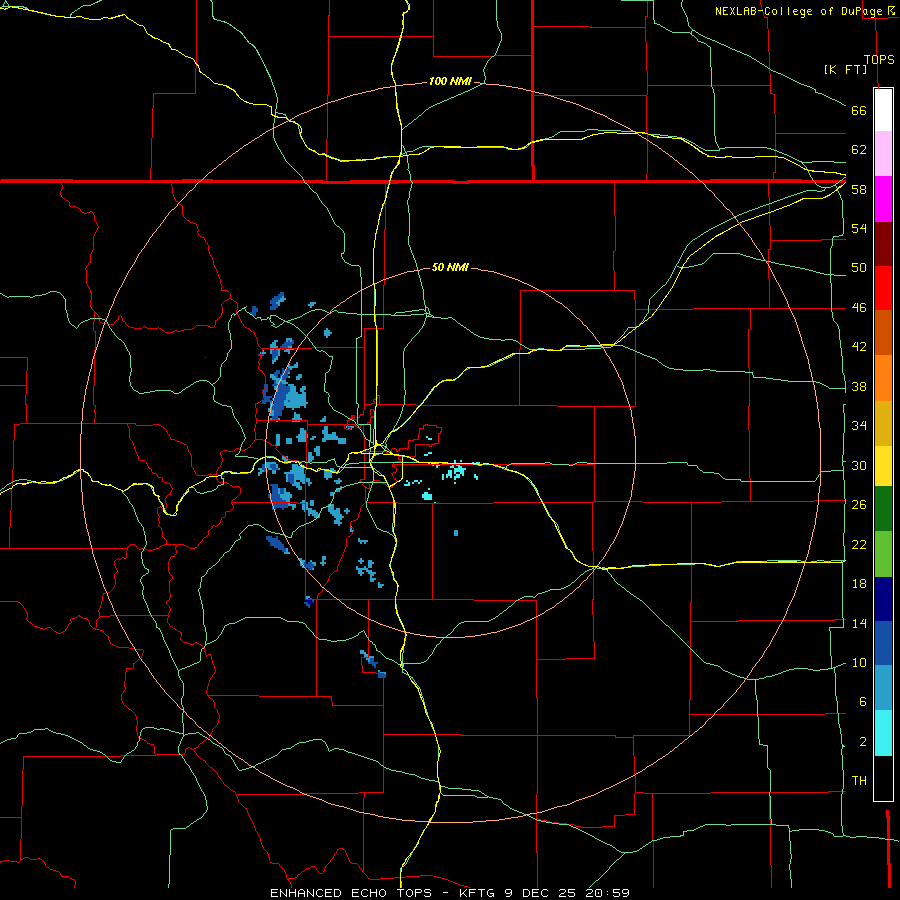Click the '50 NMI' range ring label
The image size is (900, 900).
click(x=450, y=267)
